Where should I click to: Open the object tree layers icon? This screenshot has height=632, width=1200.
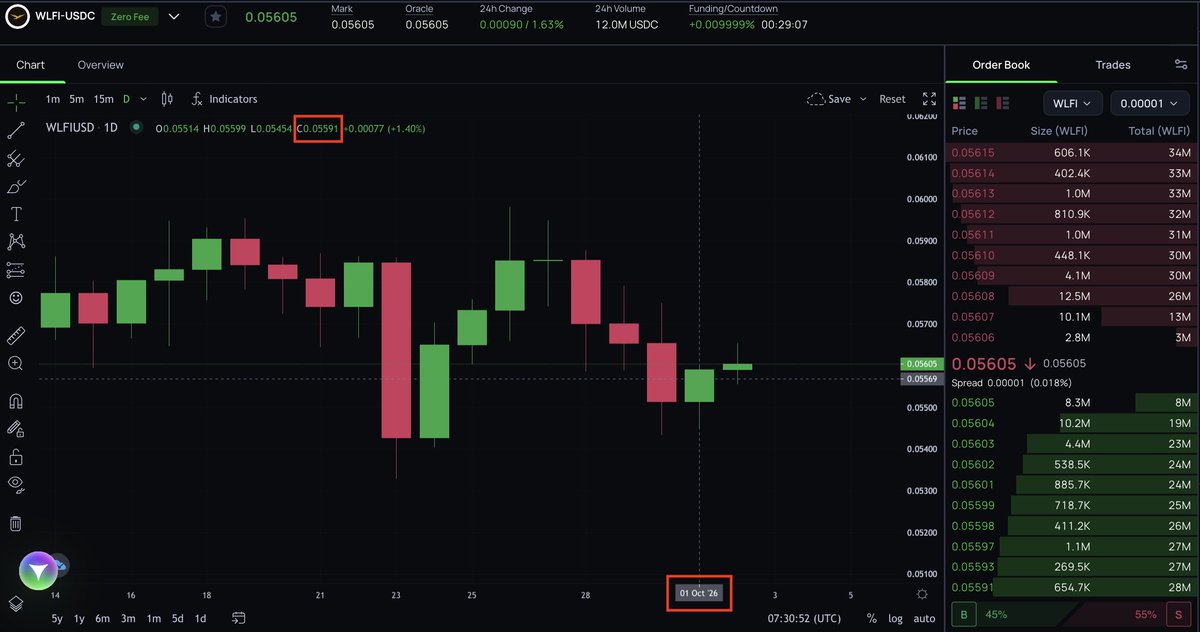pyautogui.click(x=16, y=603)
